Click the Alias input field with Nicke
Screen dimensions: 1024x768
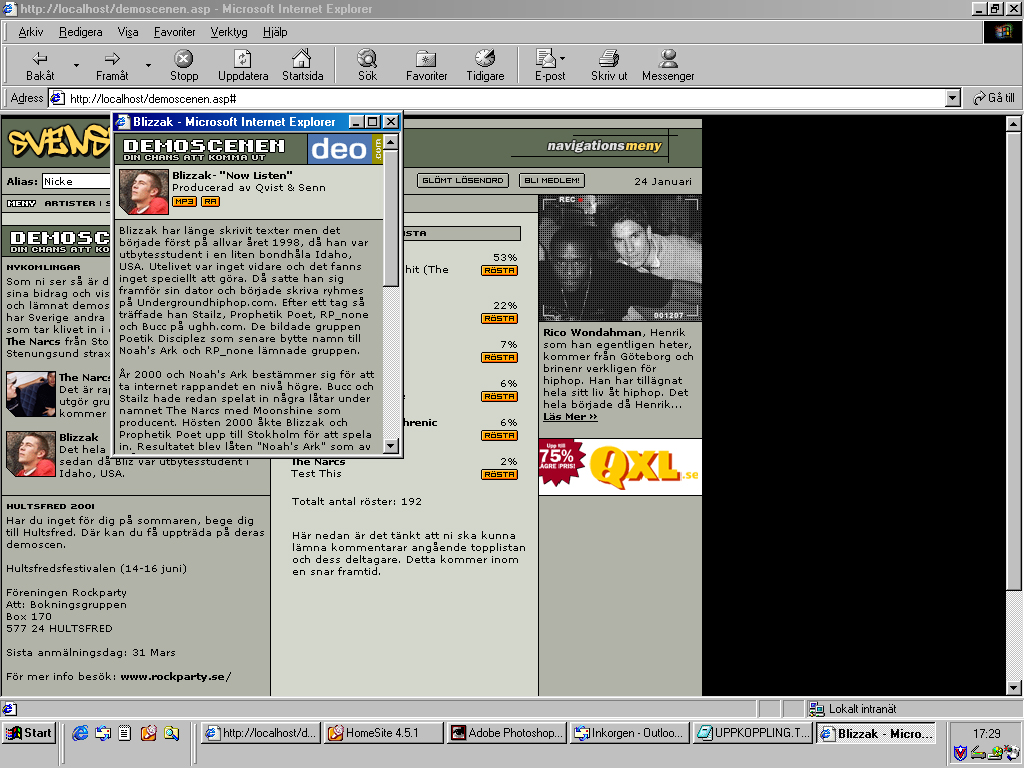tap(76, 182)
